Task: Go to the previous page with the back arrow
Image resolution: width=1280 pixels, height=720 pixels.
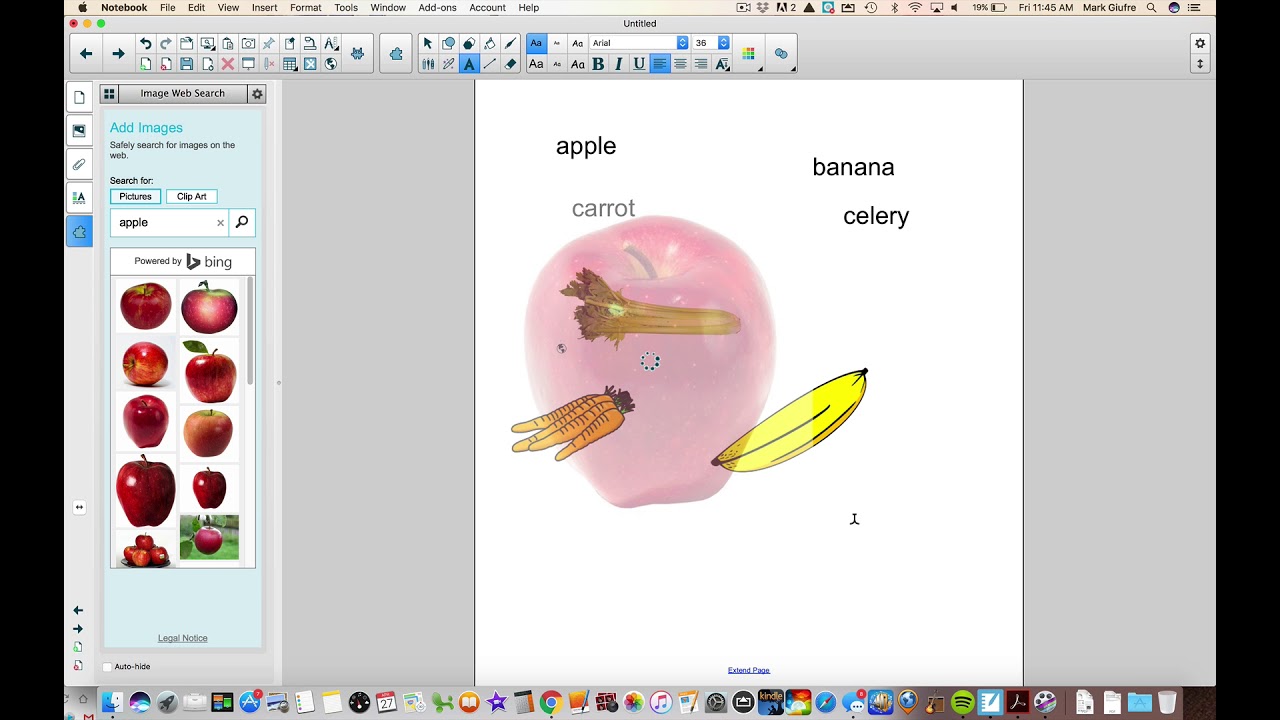Action: point(86,54)
